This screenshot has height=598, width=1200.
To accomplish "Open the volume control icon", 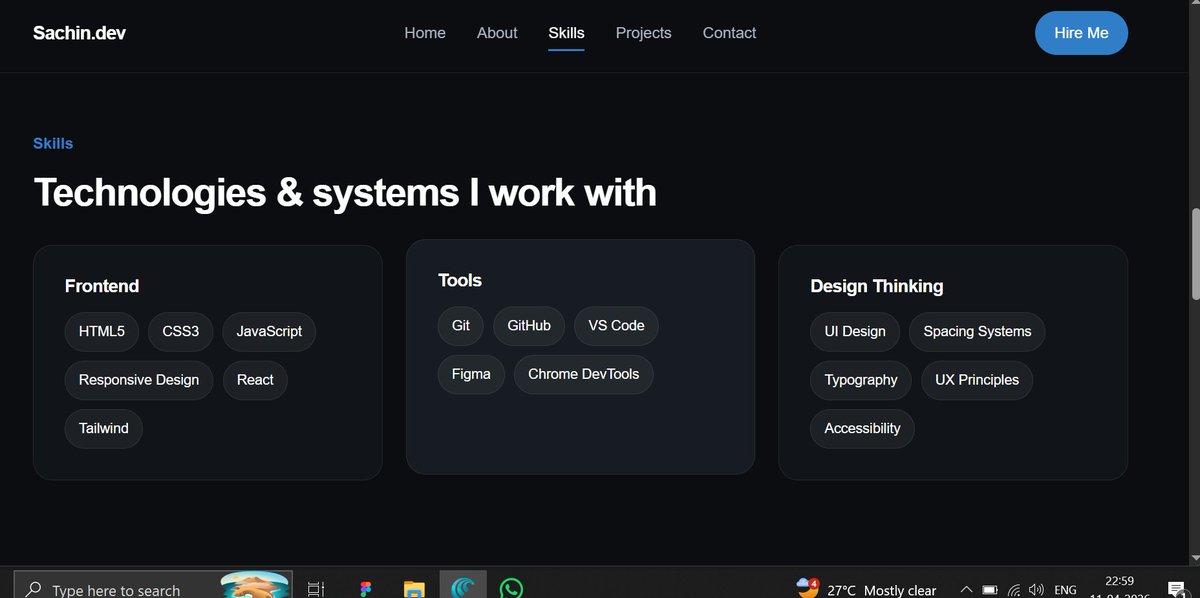I will (1036, 589).
